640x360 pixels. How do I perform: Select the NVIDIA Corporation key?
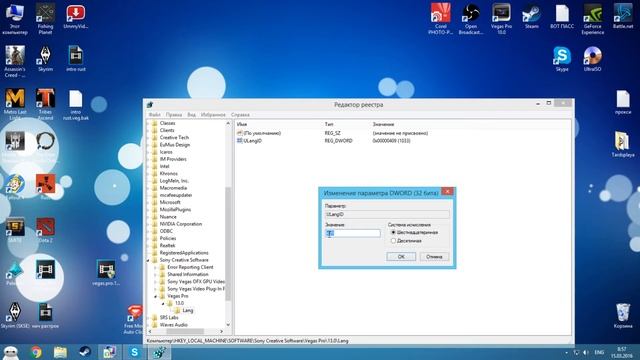(180, 224)
